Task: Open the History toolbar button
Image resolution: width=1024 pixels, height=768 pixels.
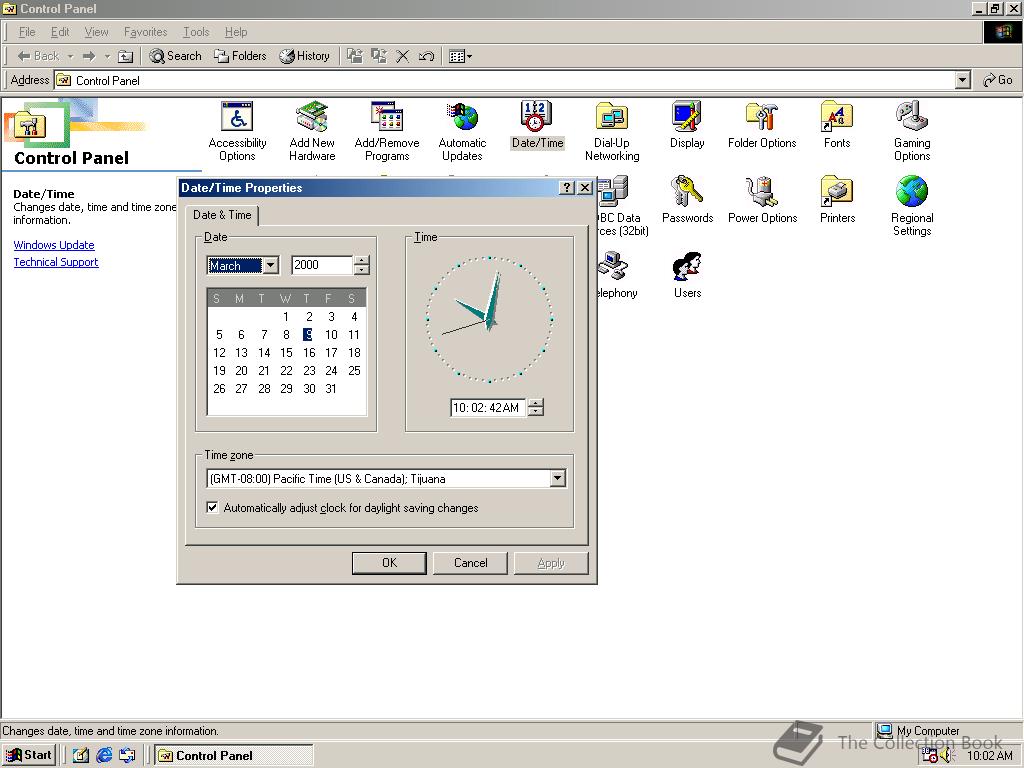Action: (304, 56)
